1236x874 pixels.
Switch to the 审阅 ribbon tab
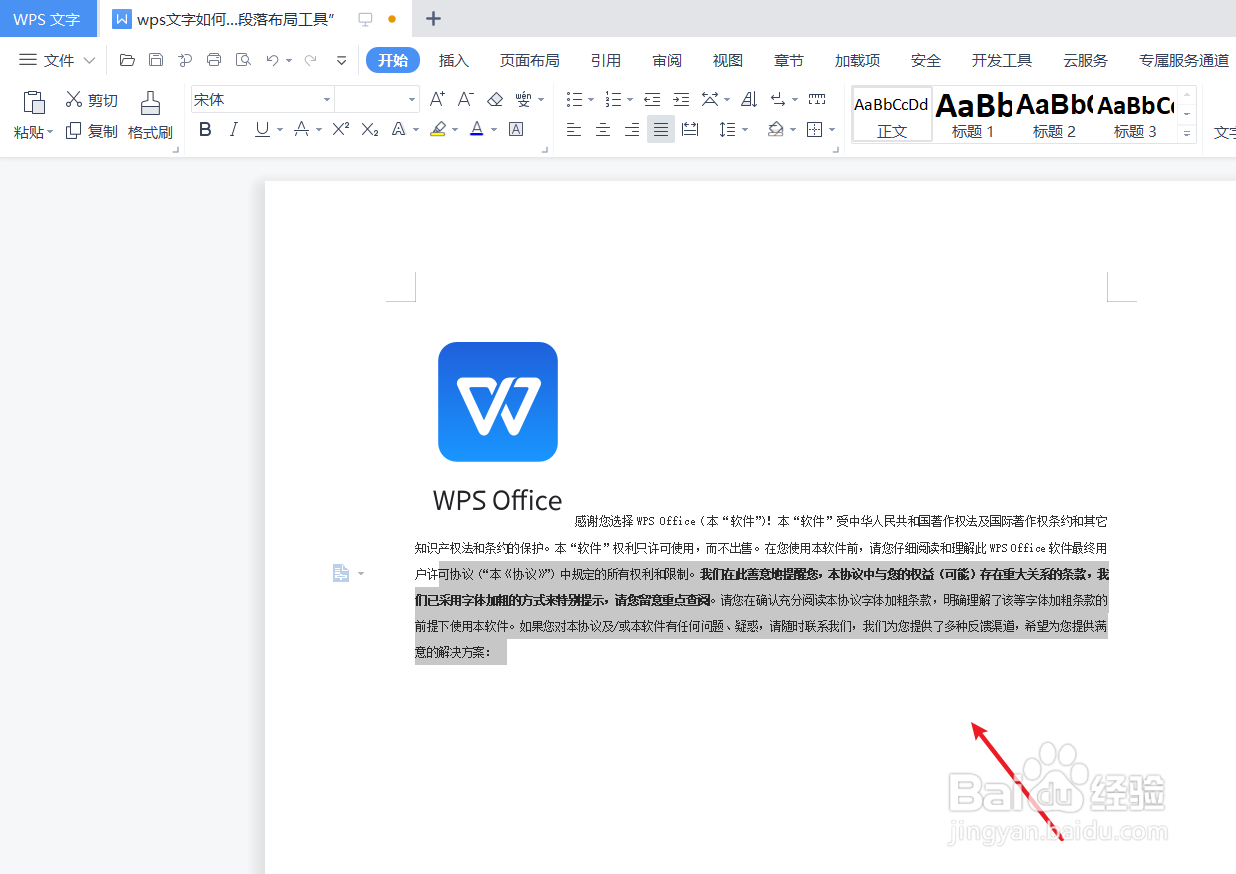click(x=667, y=60)
